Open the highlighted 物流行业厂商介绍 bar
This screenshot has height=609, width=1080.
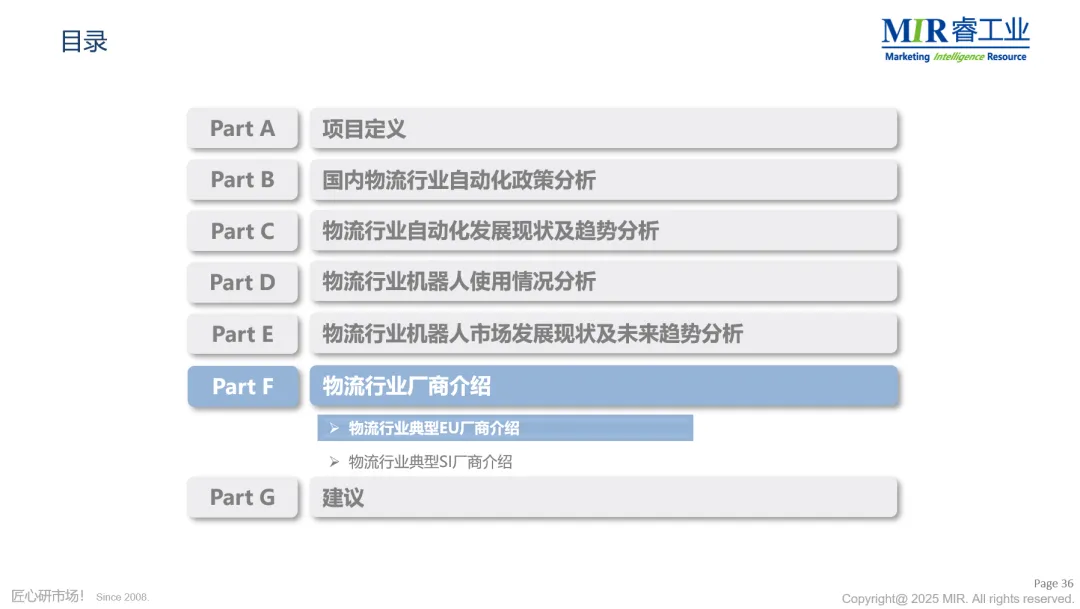[x=603, y=386]
